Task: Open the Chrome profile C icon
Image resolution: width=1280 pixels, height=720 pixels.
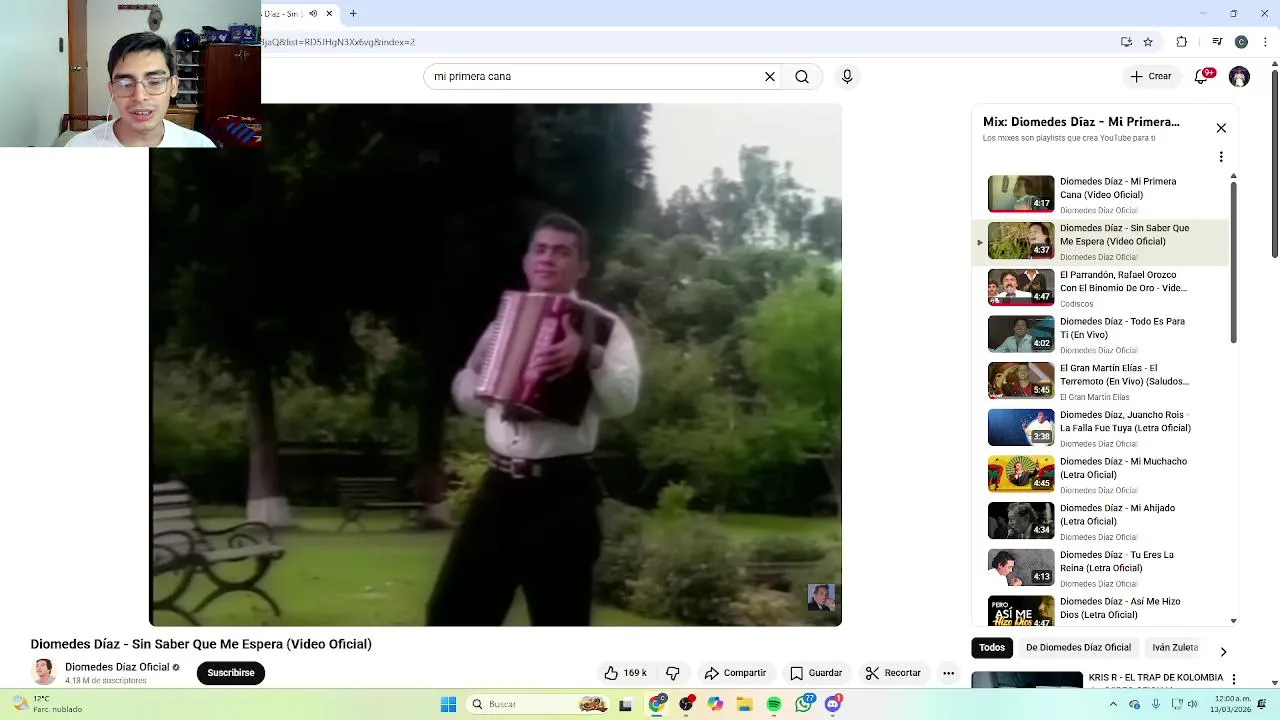Action: click(1241, 42)
